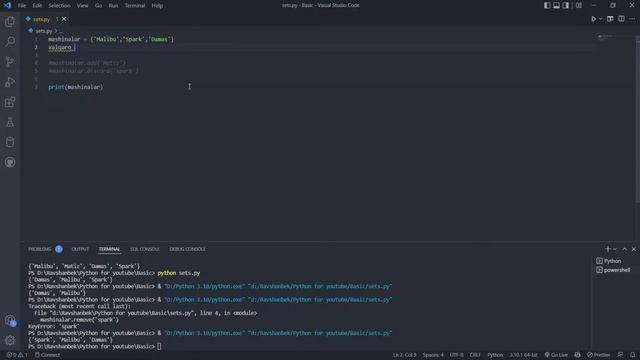Start Go Live server
The image size is (640, 360).
(x=556, y=355)
